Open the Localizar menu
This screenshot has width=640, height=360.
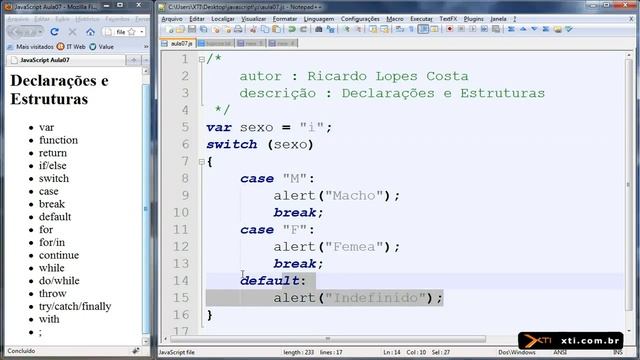point(223,19)
